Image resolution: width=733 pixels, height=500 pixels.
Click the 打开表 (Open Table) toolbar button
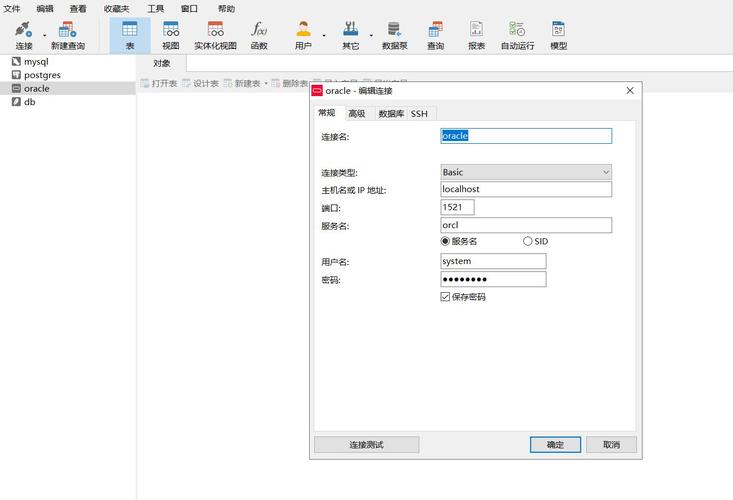click(159, 83)
